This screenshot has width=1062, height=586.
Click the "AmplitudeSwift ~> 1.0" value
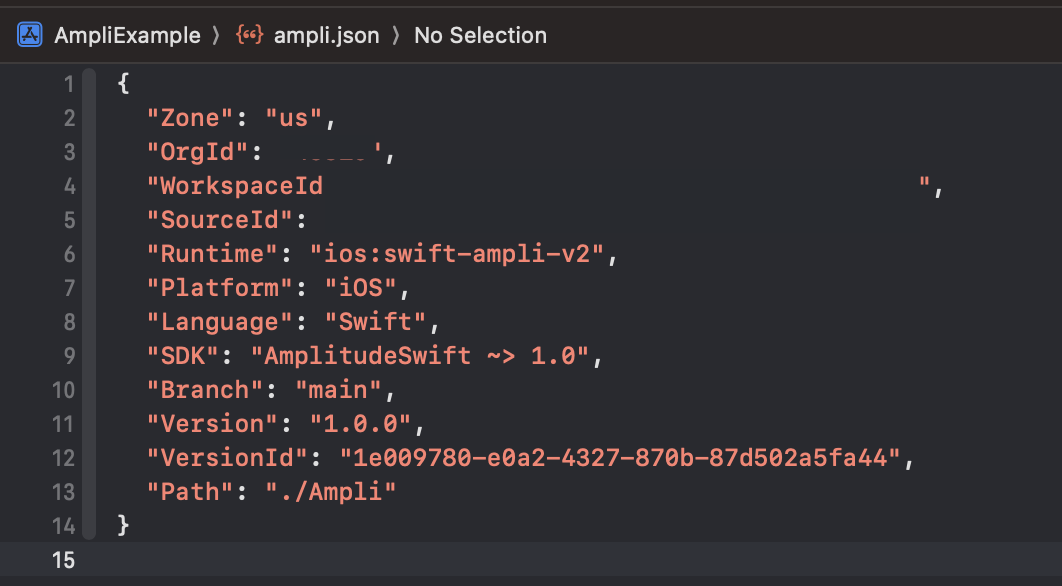[x=420, y=355]
